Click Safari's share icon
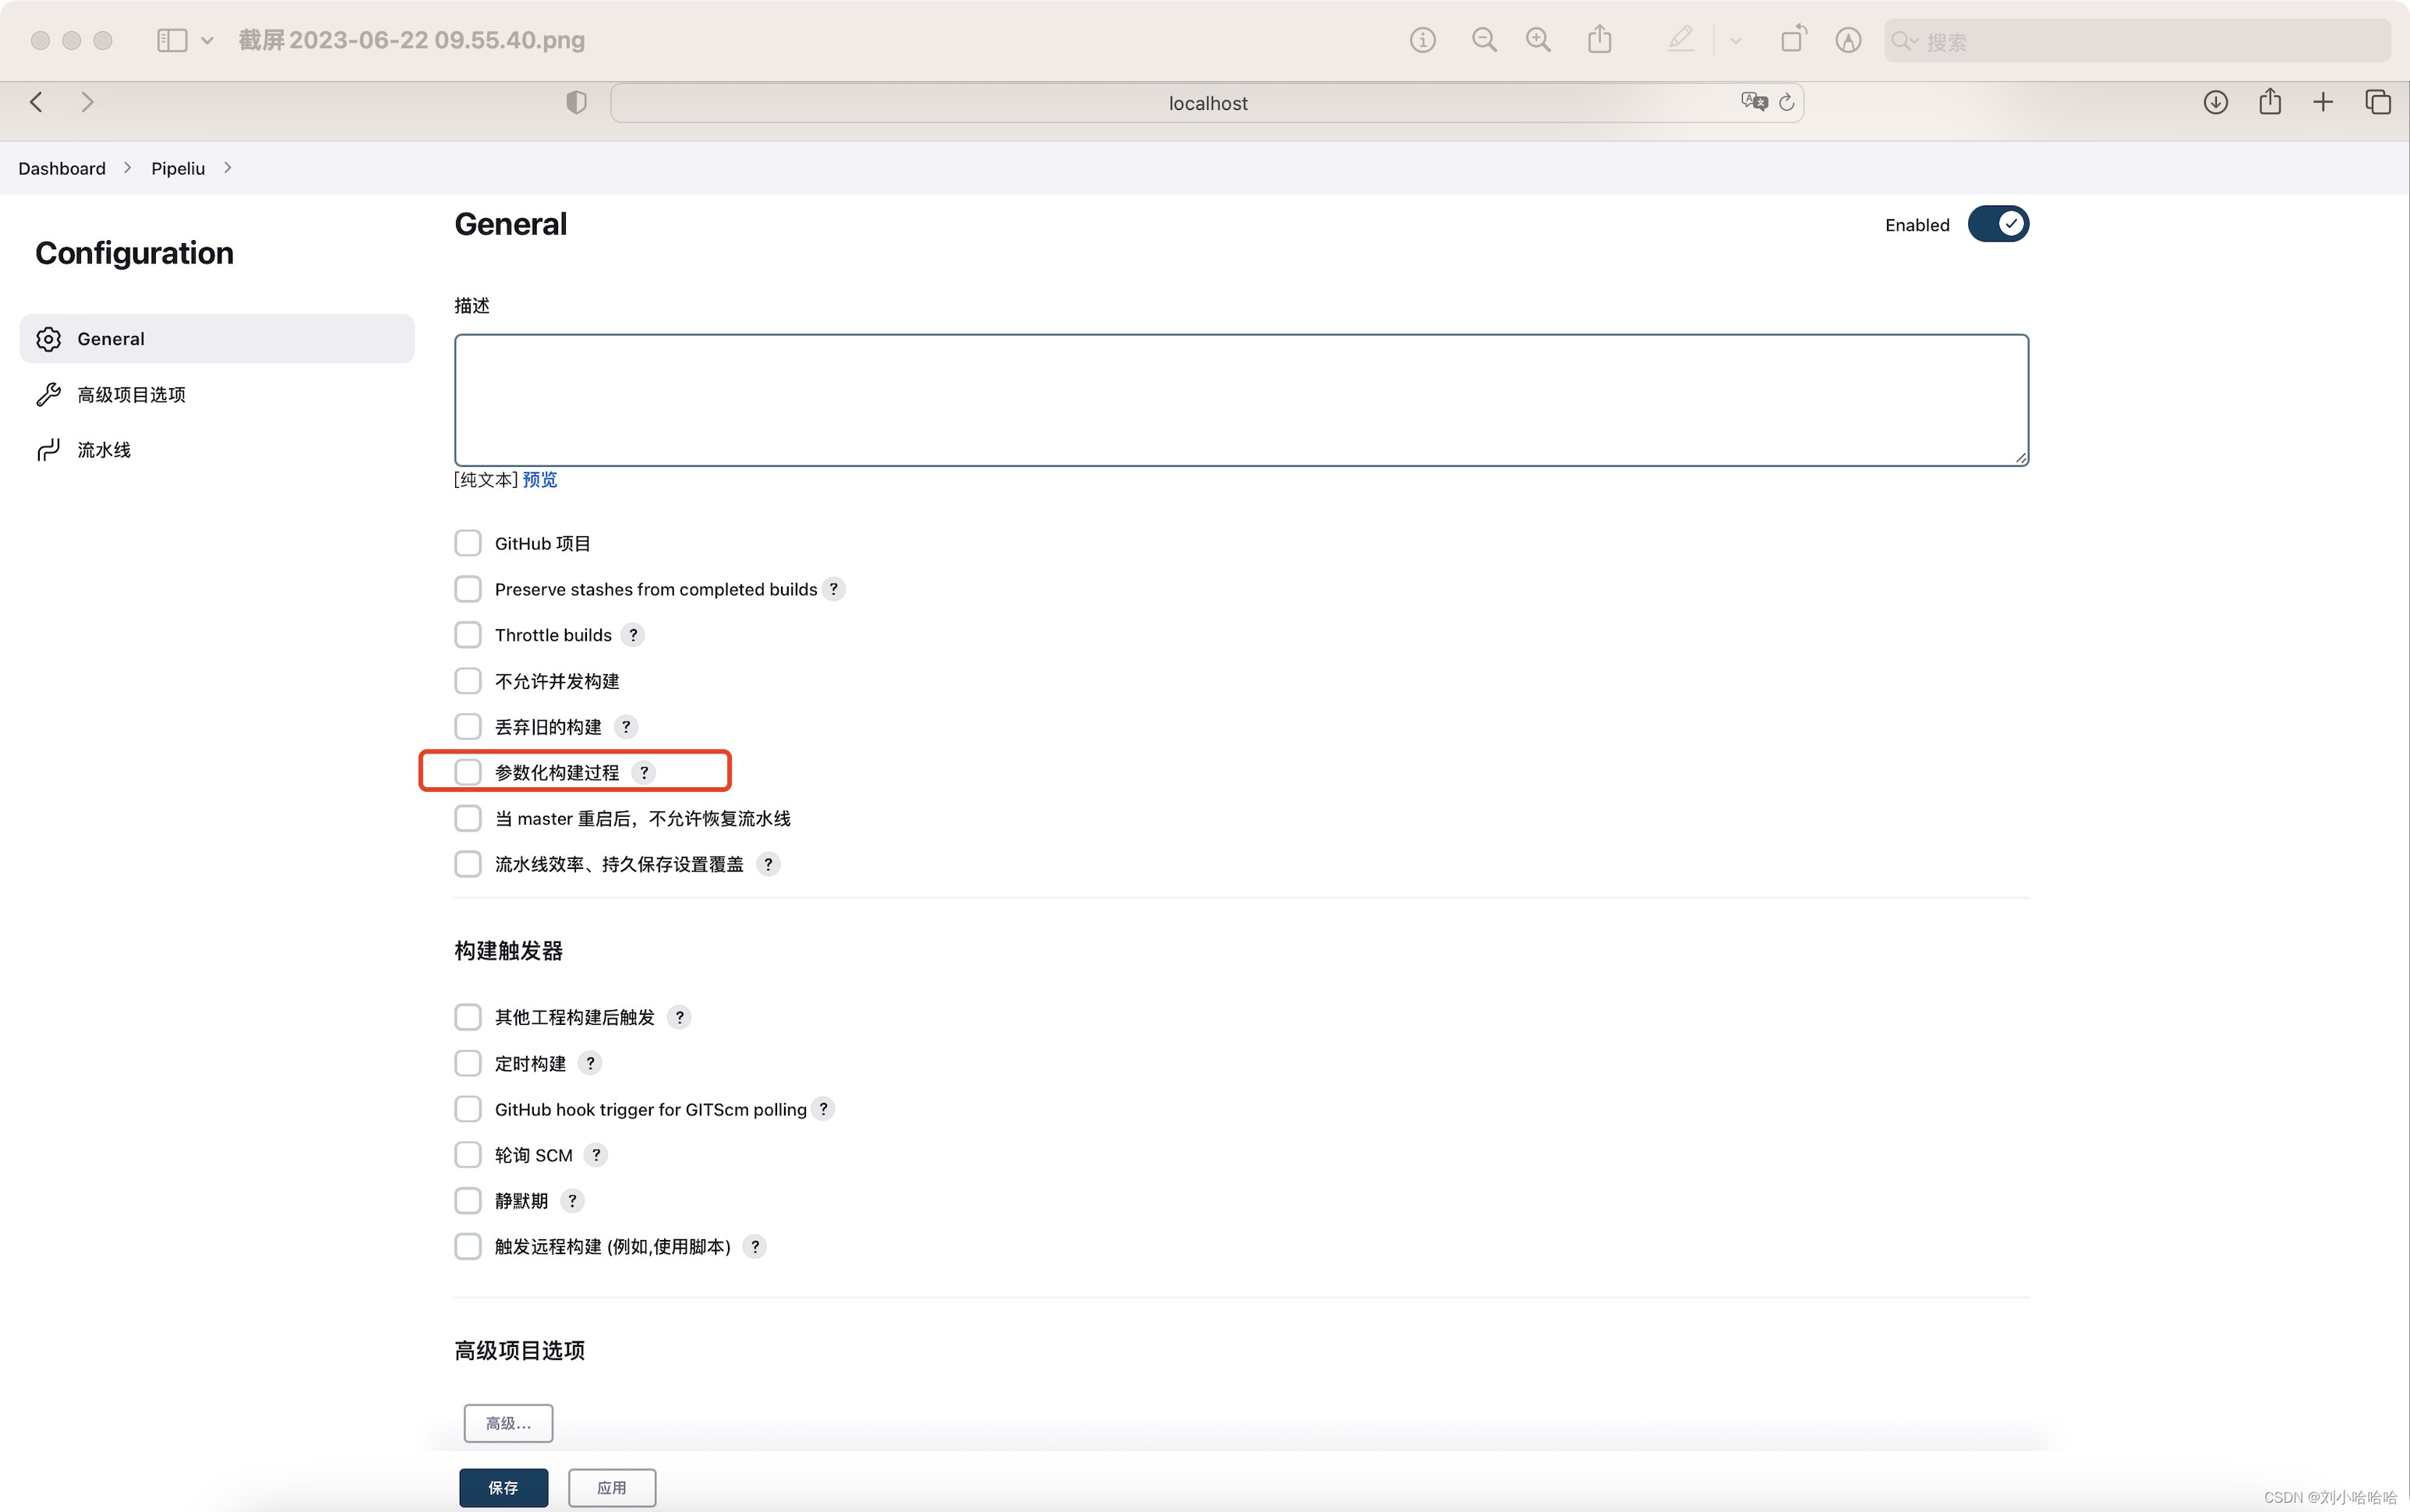 [x=2270, y=101]
